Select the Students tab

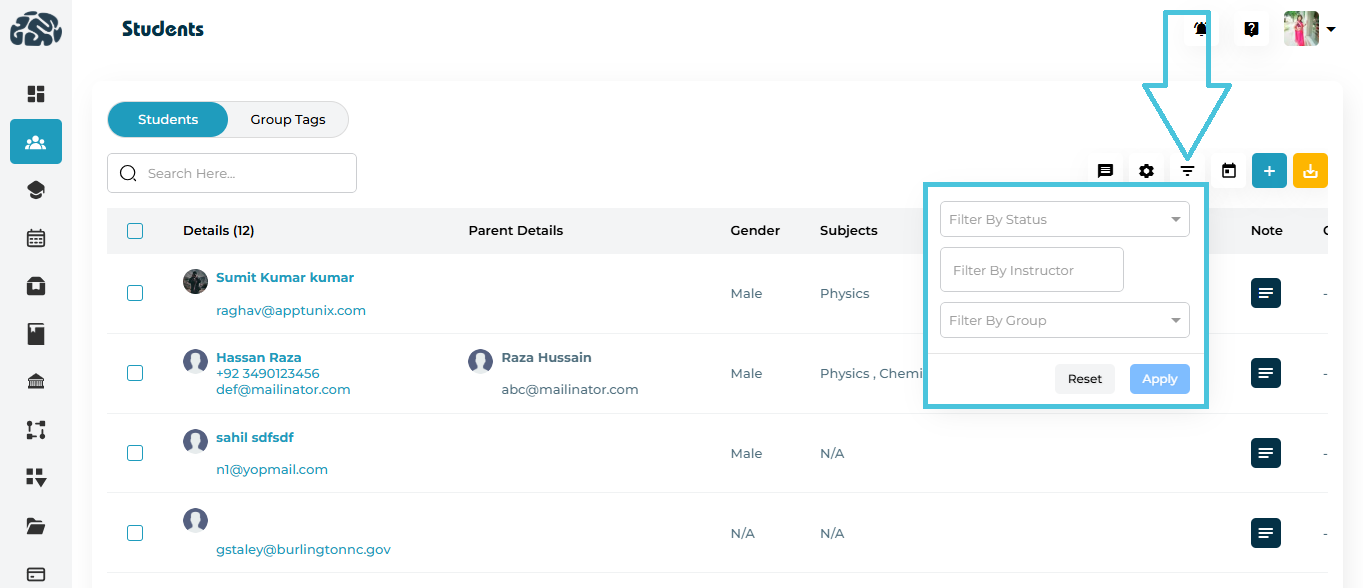[168, 120]
